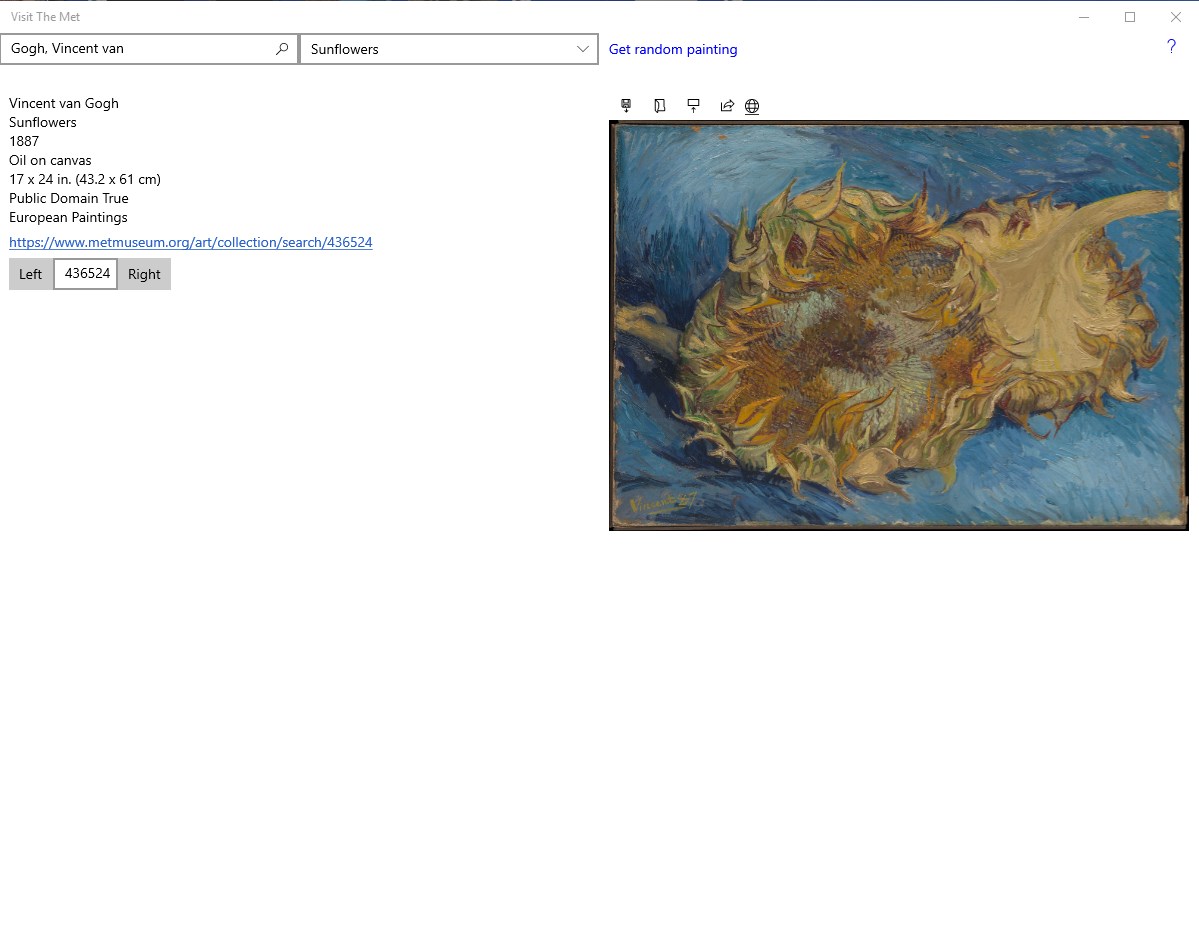Select the 'Vincent van Gogh' artist text
This screenshot has width=1199, height=933.
pyautogui.click(x=64, y=103)
